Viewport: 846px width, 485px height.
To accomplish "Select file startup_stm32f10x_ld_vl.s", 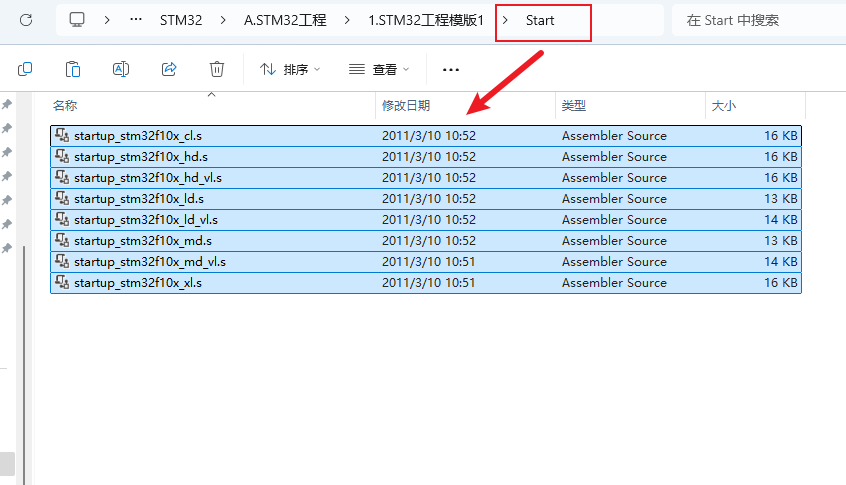I will click(426, 220).
